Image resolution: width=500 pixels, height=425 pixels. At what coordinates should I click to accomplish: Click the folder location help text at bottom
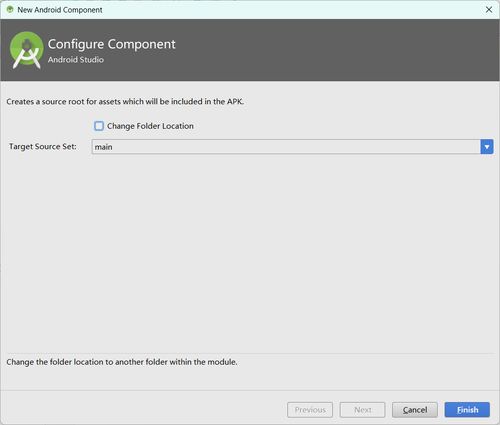[122, 362]
